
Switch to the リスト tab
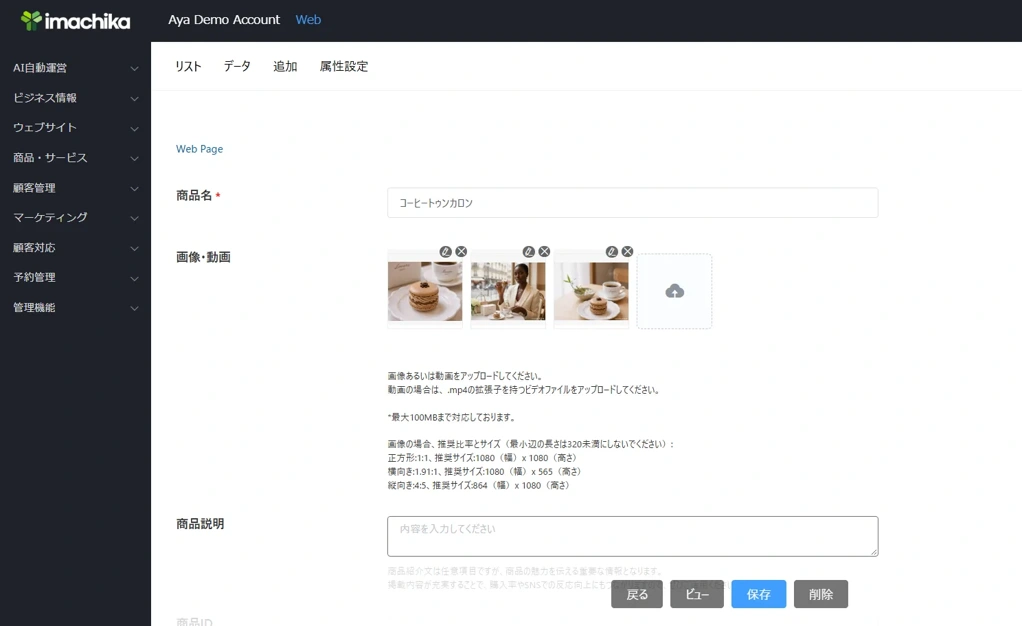[x=188, y=67]
